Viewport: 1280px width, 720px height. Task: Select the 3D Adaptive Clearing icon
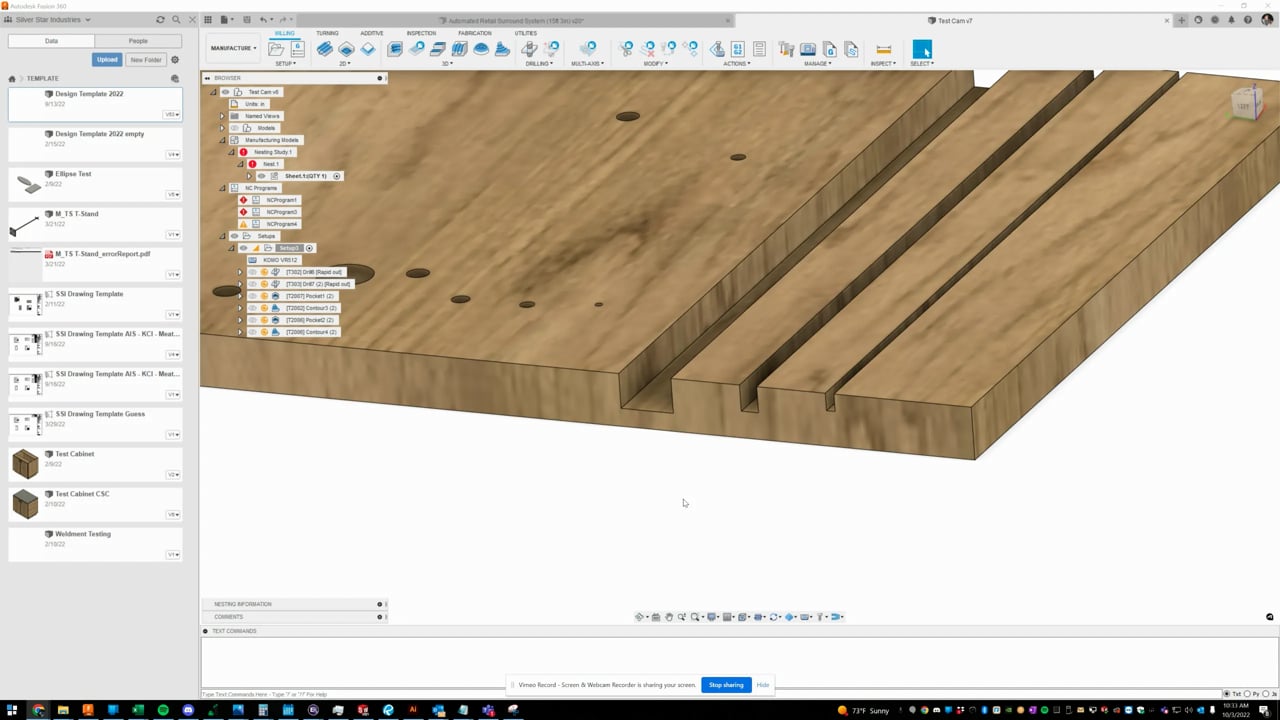click(x=395, y=49)
